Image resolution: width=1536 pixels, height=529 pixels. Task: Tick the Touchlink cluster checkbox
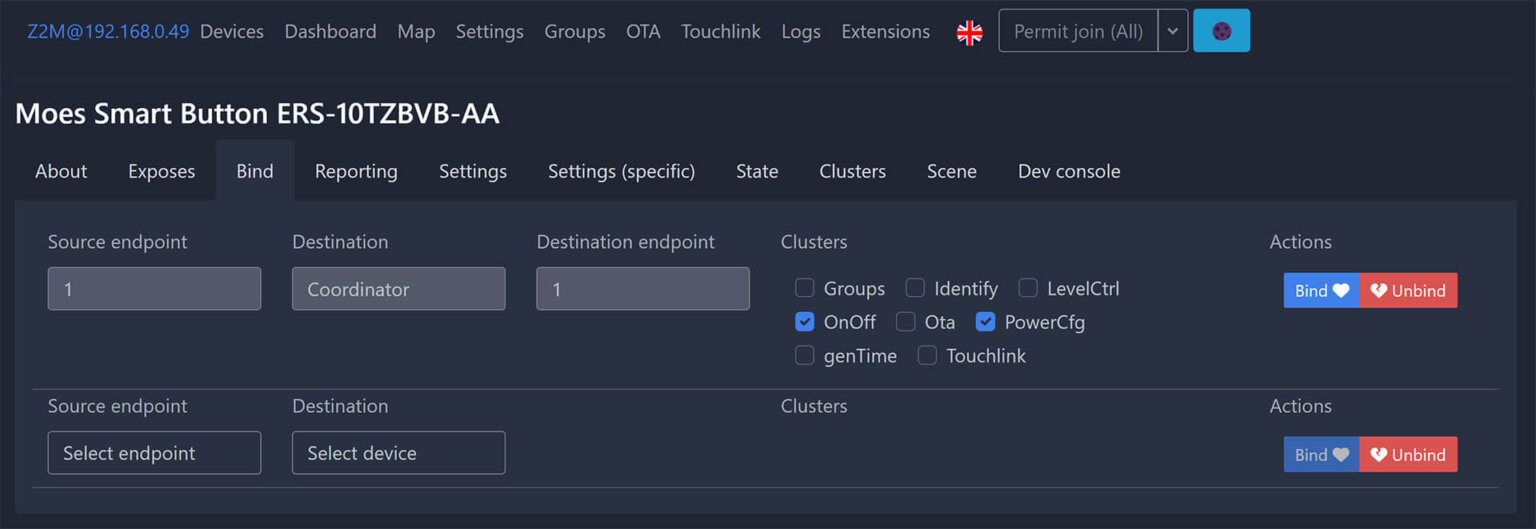927,356
